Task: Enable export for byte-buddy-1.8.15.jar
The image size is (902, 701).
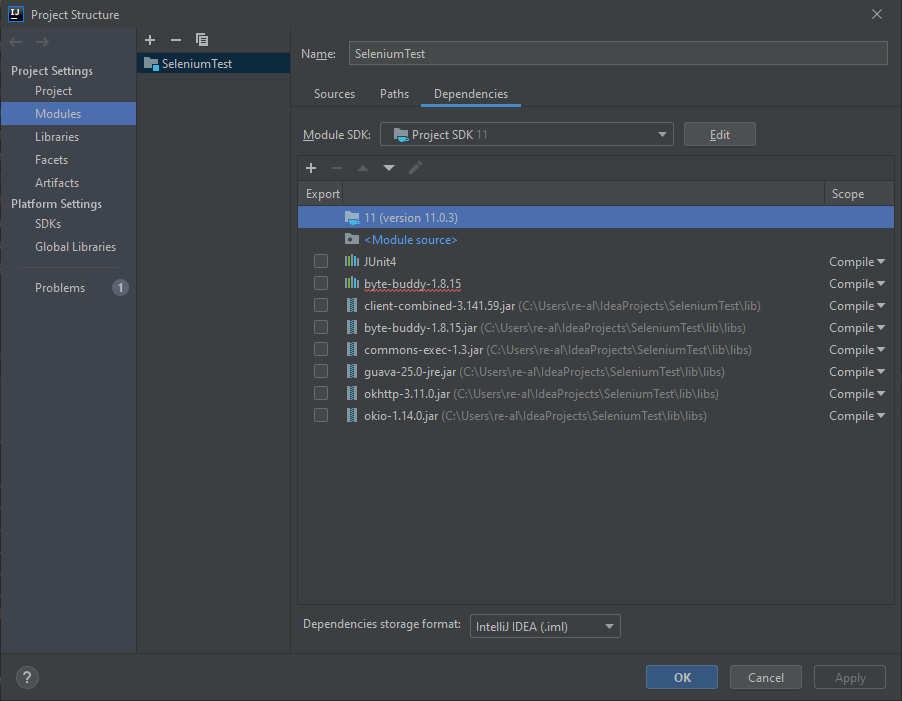Action: click(x=321, y=327)
